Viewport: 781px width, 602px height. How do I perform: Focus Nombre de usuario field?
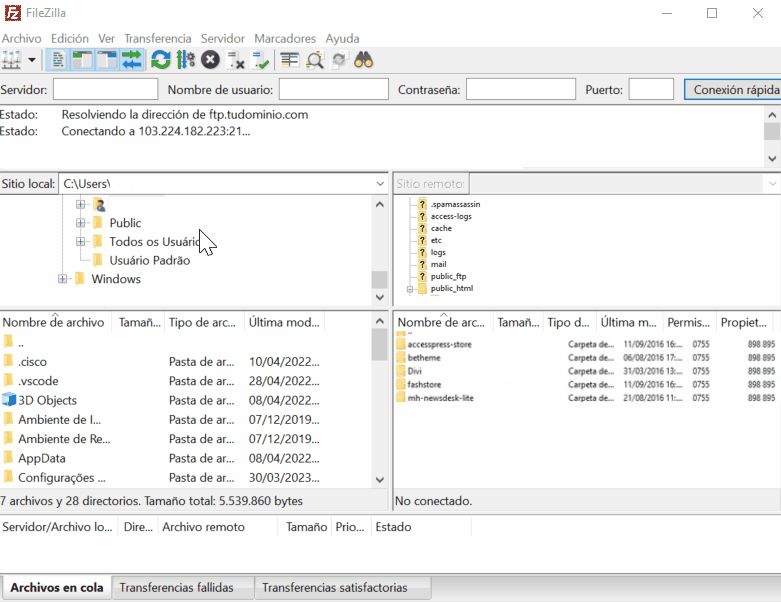(334, 90)
